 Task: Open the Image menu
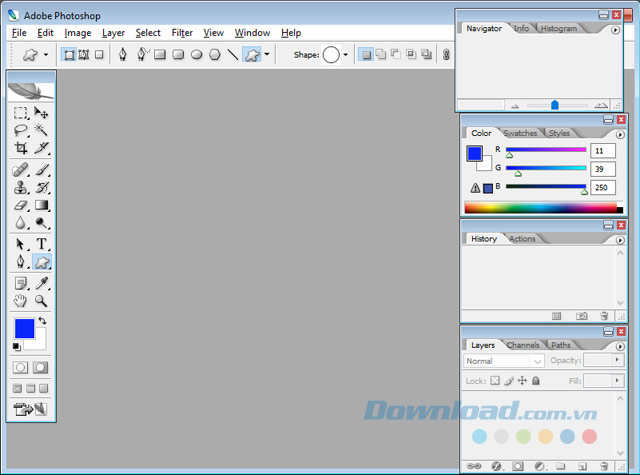point(78,33)
